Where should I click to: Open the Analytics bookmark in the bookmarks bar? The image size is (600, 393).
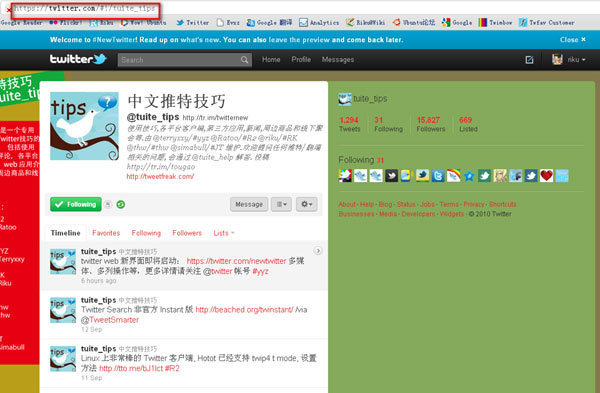coord(319,23)
